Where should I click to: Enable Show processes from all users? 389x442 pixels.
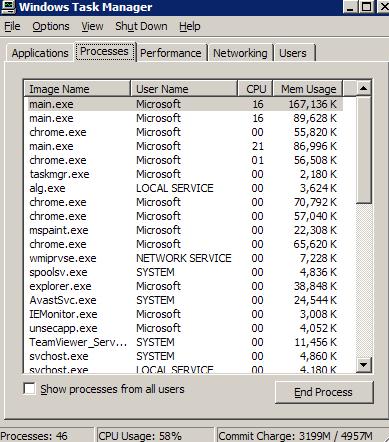point(29,389)
